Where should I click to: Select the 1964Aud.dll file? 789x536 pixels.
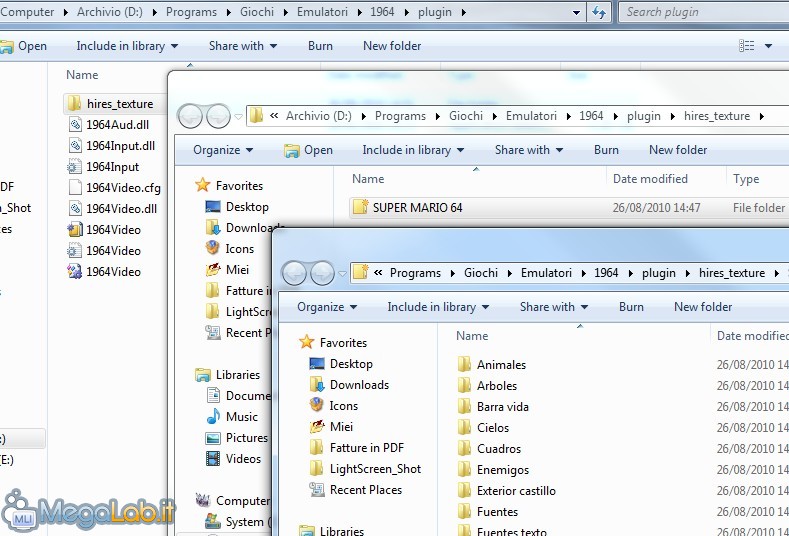[119, 125]
